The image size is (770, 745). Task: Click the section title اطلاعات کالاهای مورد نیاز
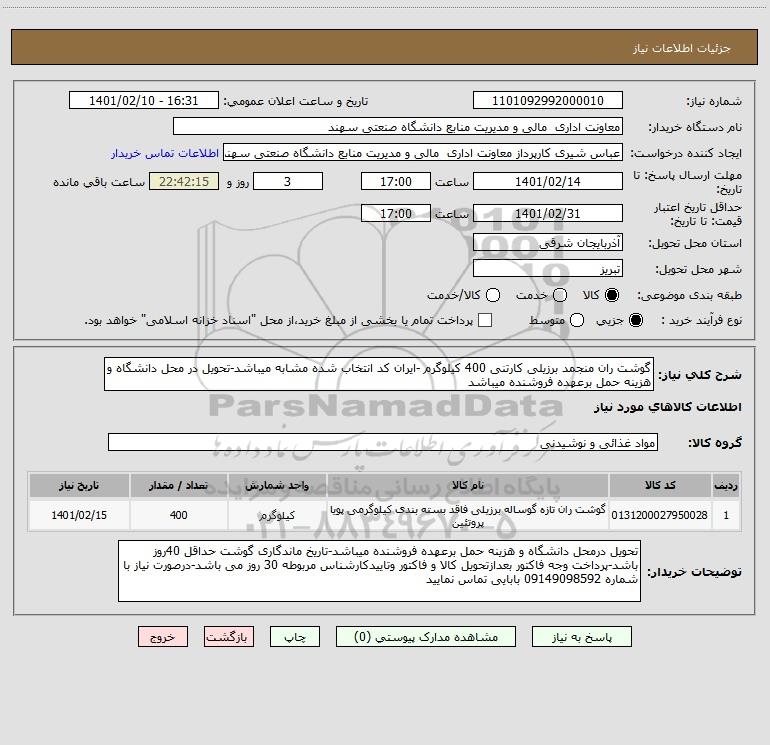668,407
